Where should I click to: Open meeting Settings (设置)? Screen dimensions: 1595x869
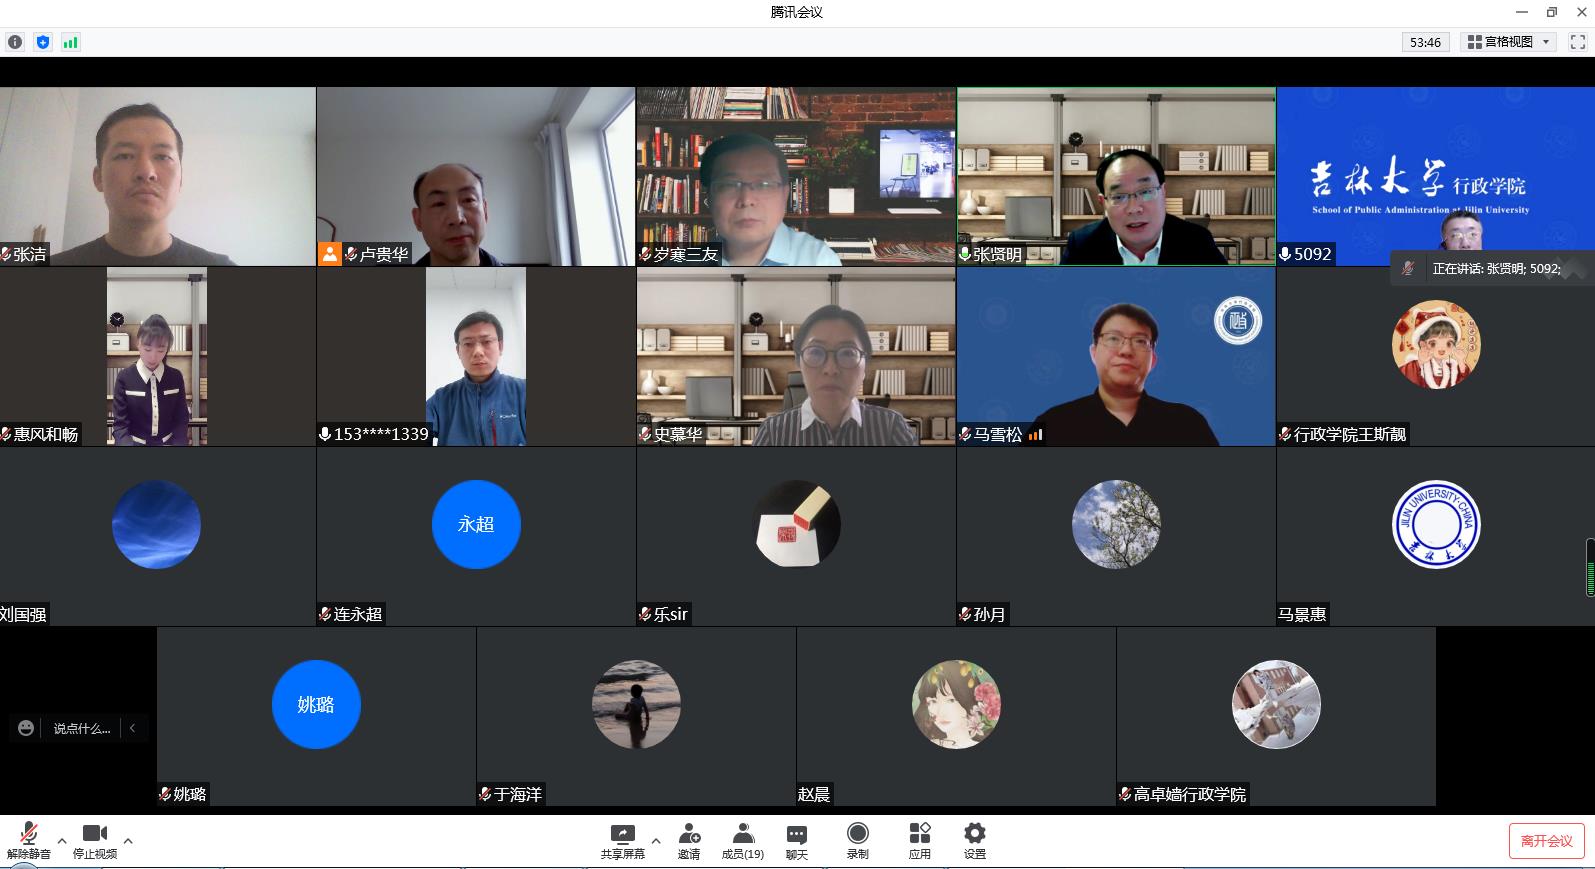tap(974, 841)
